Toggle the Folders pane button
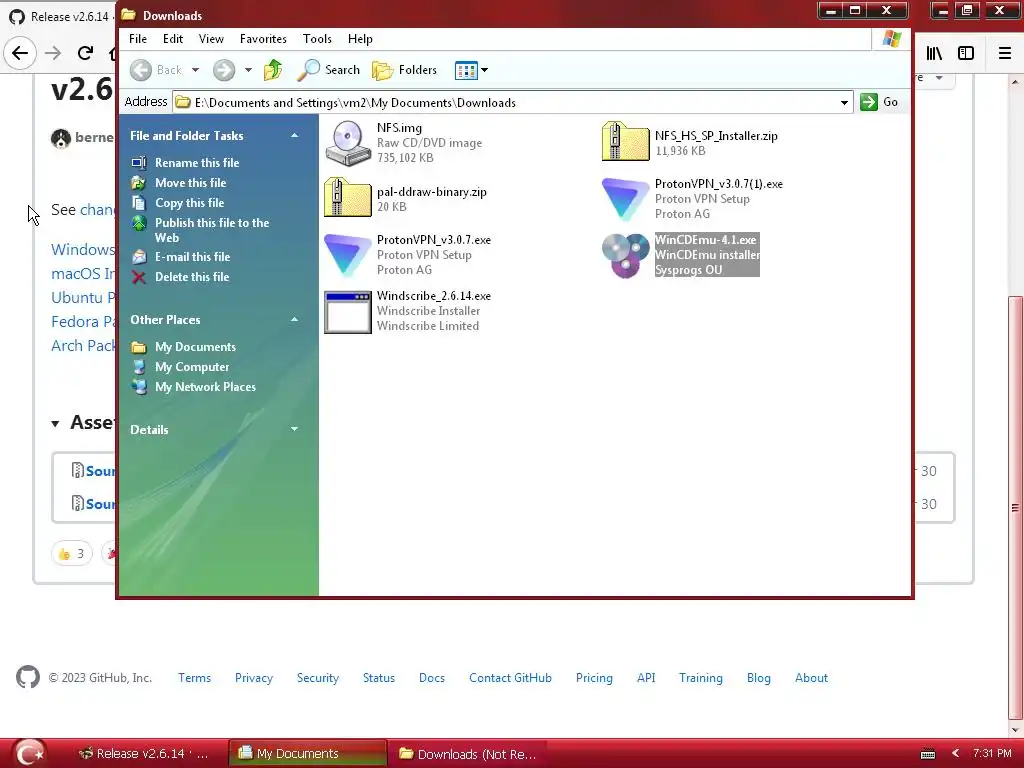Image resolution: width=1024 pixels, height=768 pixels. tap(404, 70)
